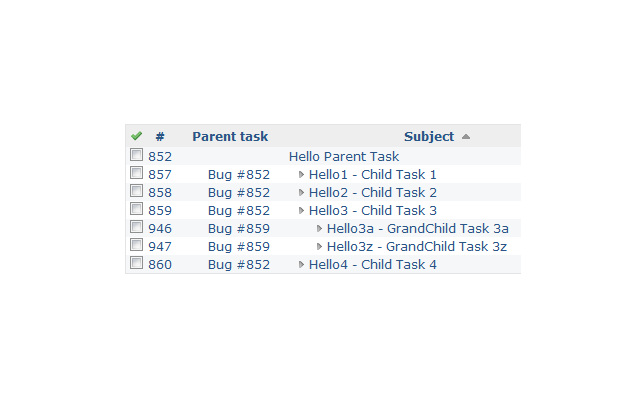Click Bug #852 parent link in row 859
Viewport: 640px width, 400px height.
point(239,211)
